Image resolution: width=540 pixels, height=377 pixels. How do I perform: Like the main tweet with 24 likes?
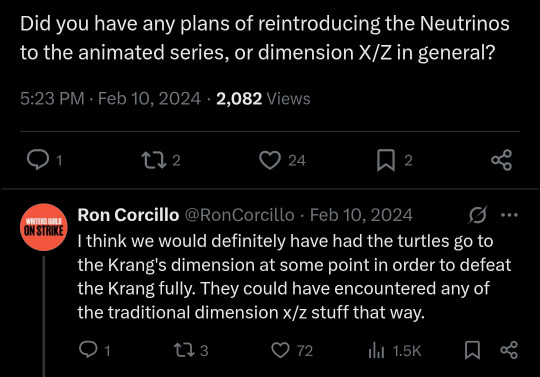(282, 160)
